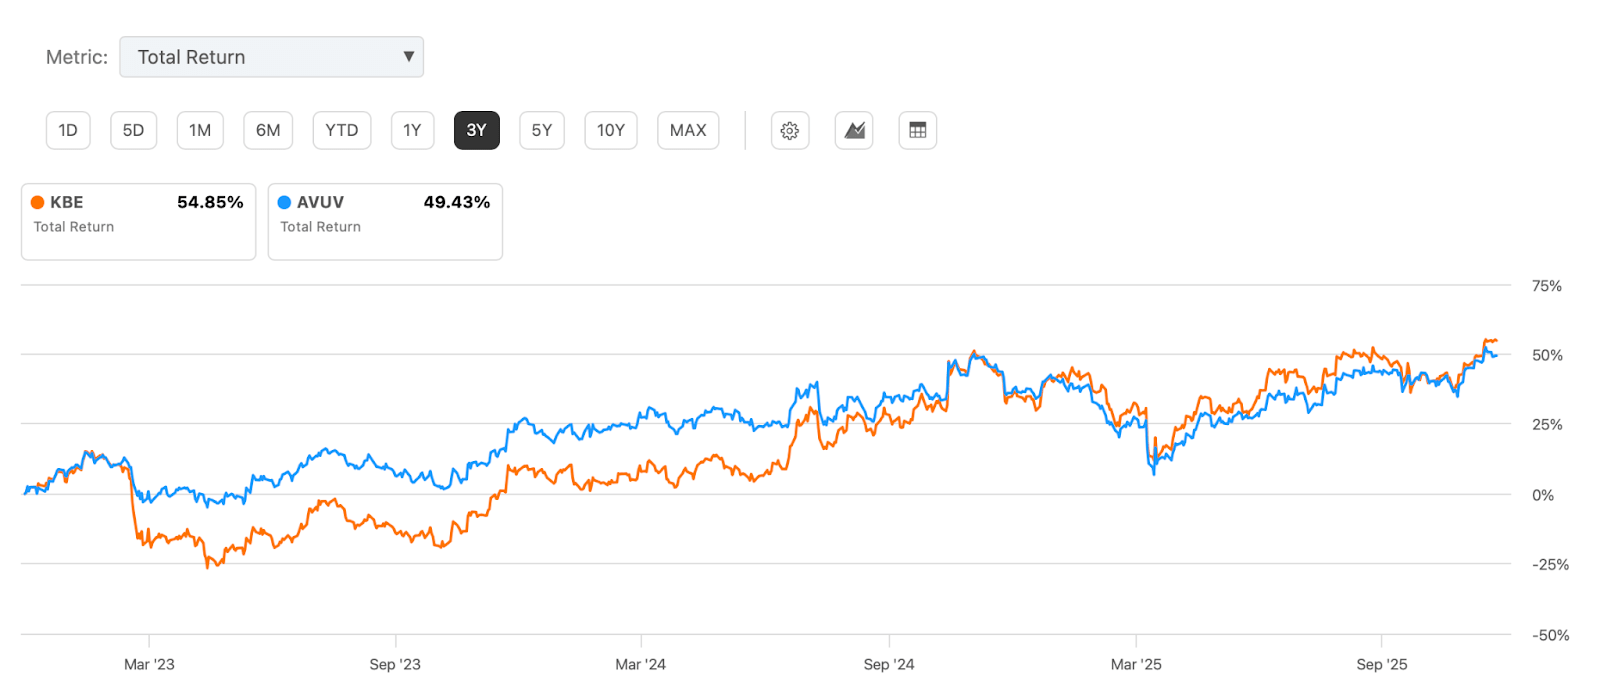The width and height of the screenshot is (1600, 700).
Task: Show year-to-date with YTD
Action: 341,131
